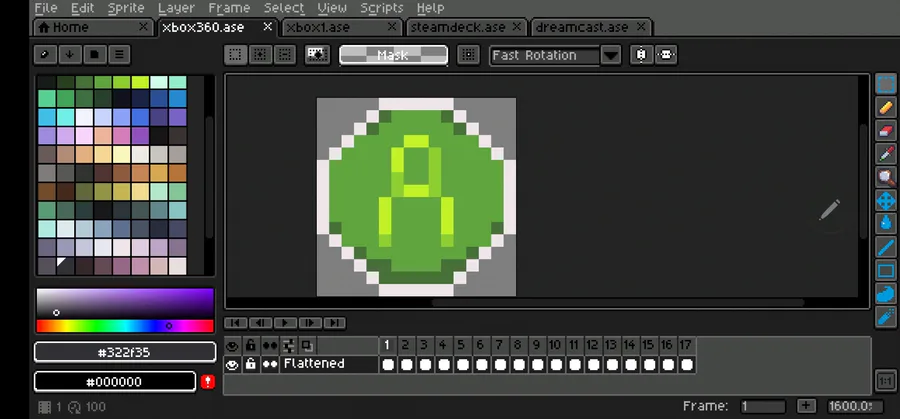This screenshot has width=900, height=419.
Task: Select the Rectangle shape tool
Action: click(x=886, y=270)
